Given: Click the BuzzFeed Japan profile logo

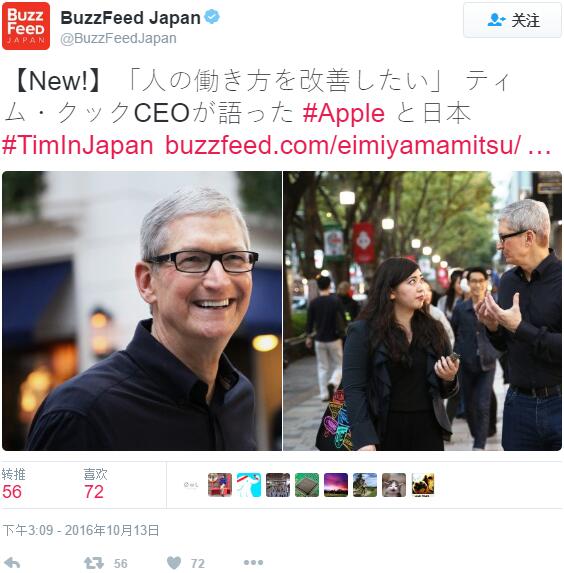Looking at the screenshot, I should (26, 26).
